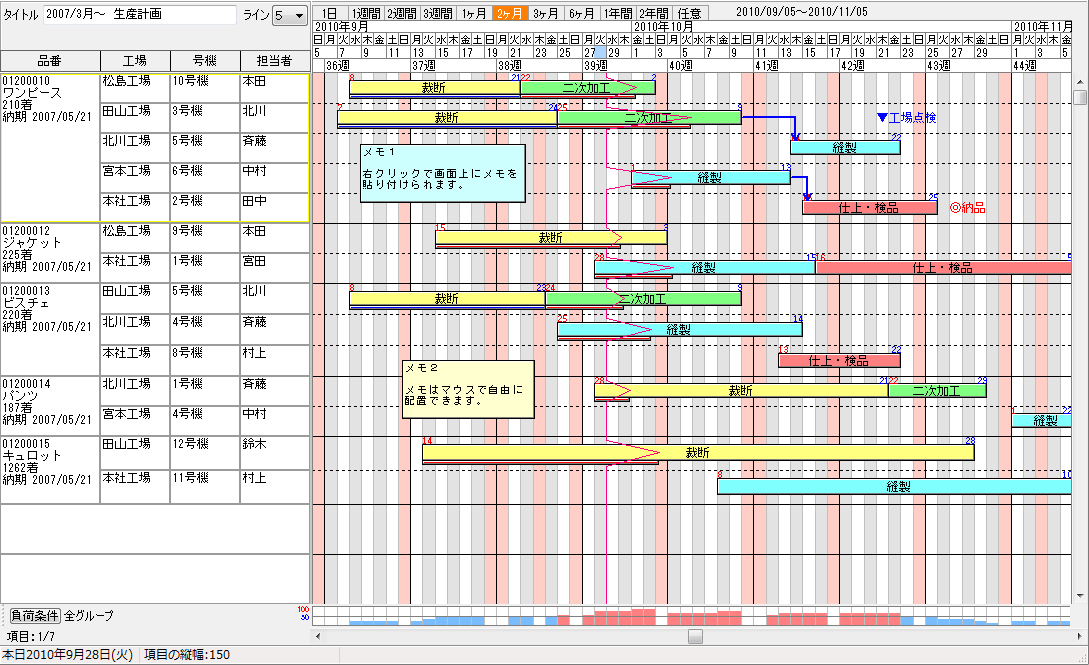
Task: Select the パンツ 二次加工 green bar
Action: (x=936, y=391)
